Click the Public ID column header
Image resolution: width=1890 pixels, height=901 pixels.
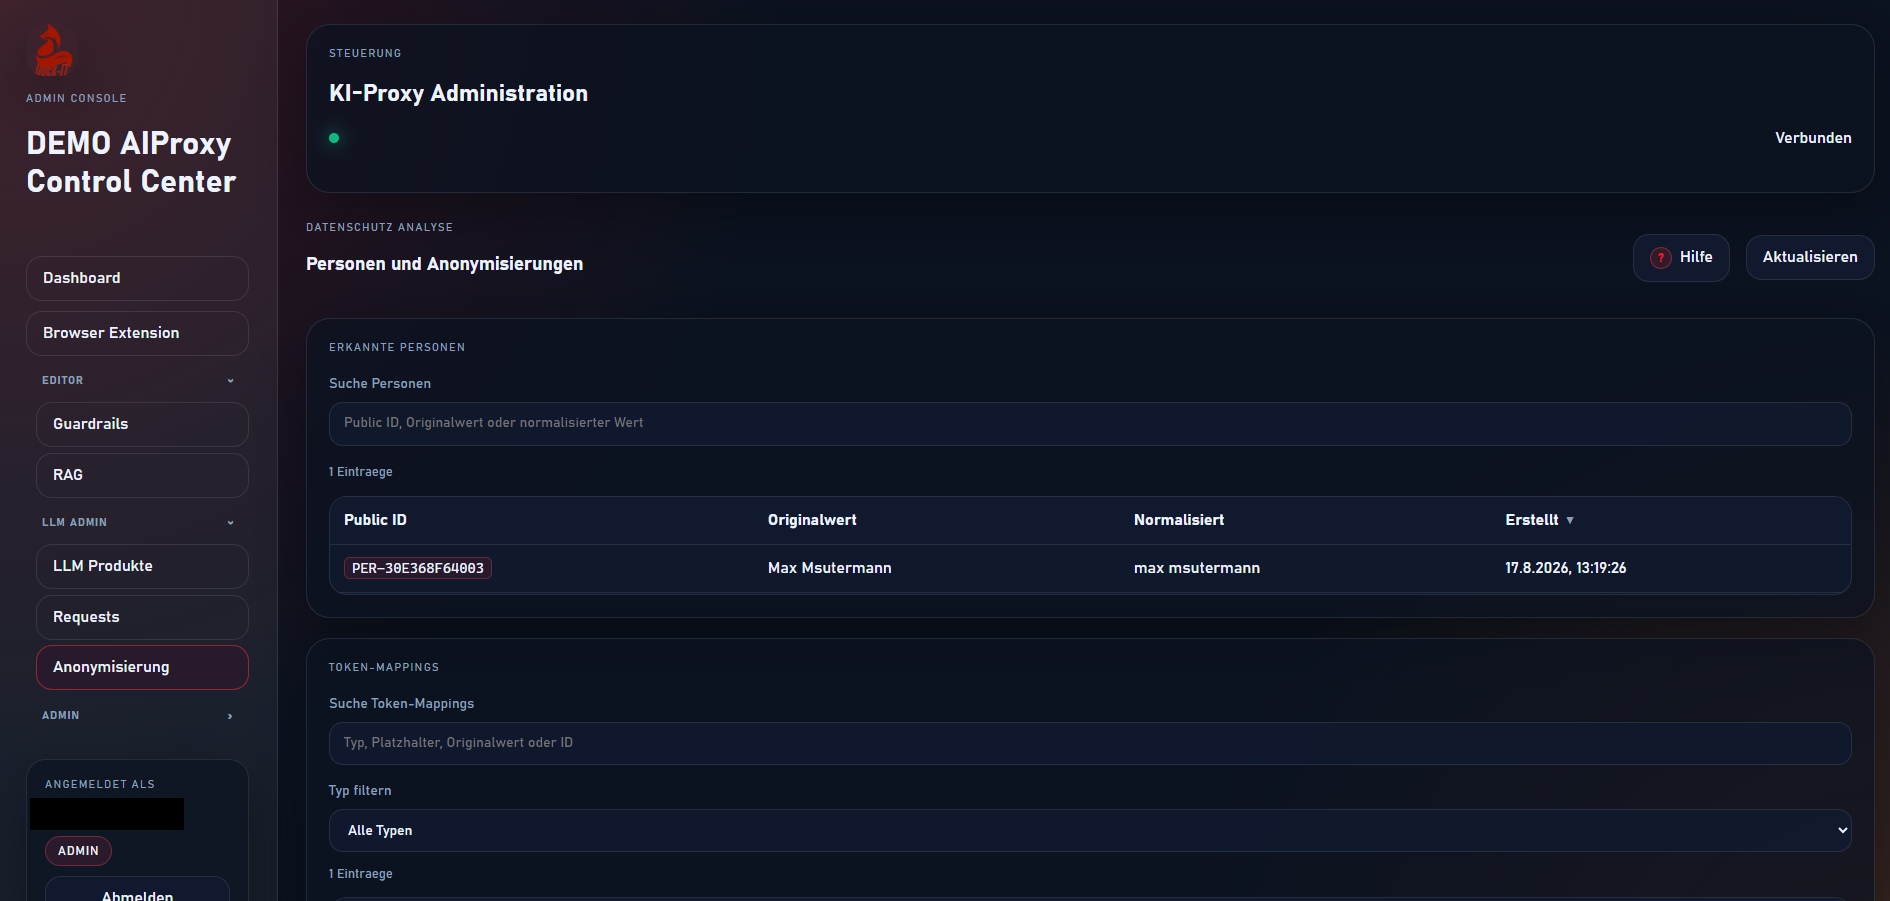tap(375, 520)
